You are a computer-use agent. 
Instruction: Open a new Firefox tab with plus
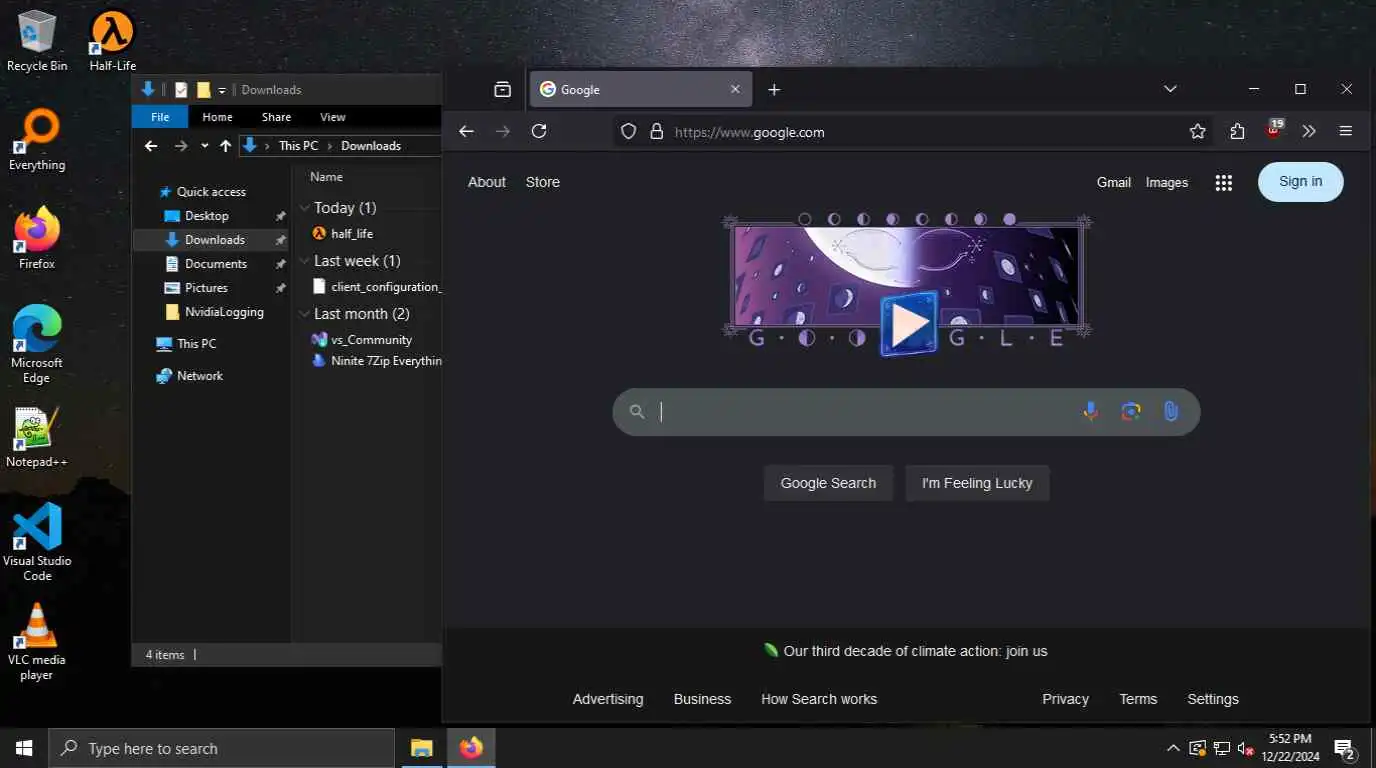click(x=774, y=90)
